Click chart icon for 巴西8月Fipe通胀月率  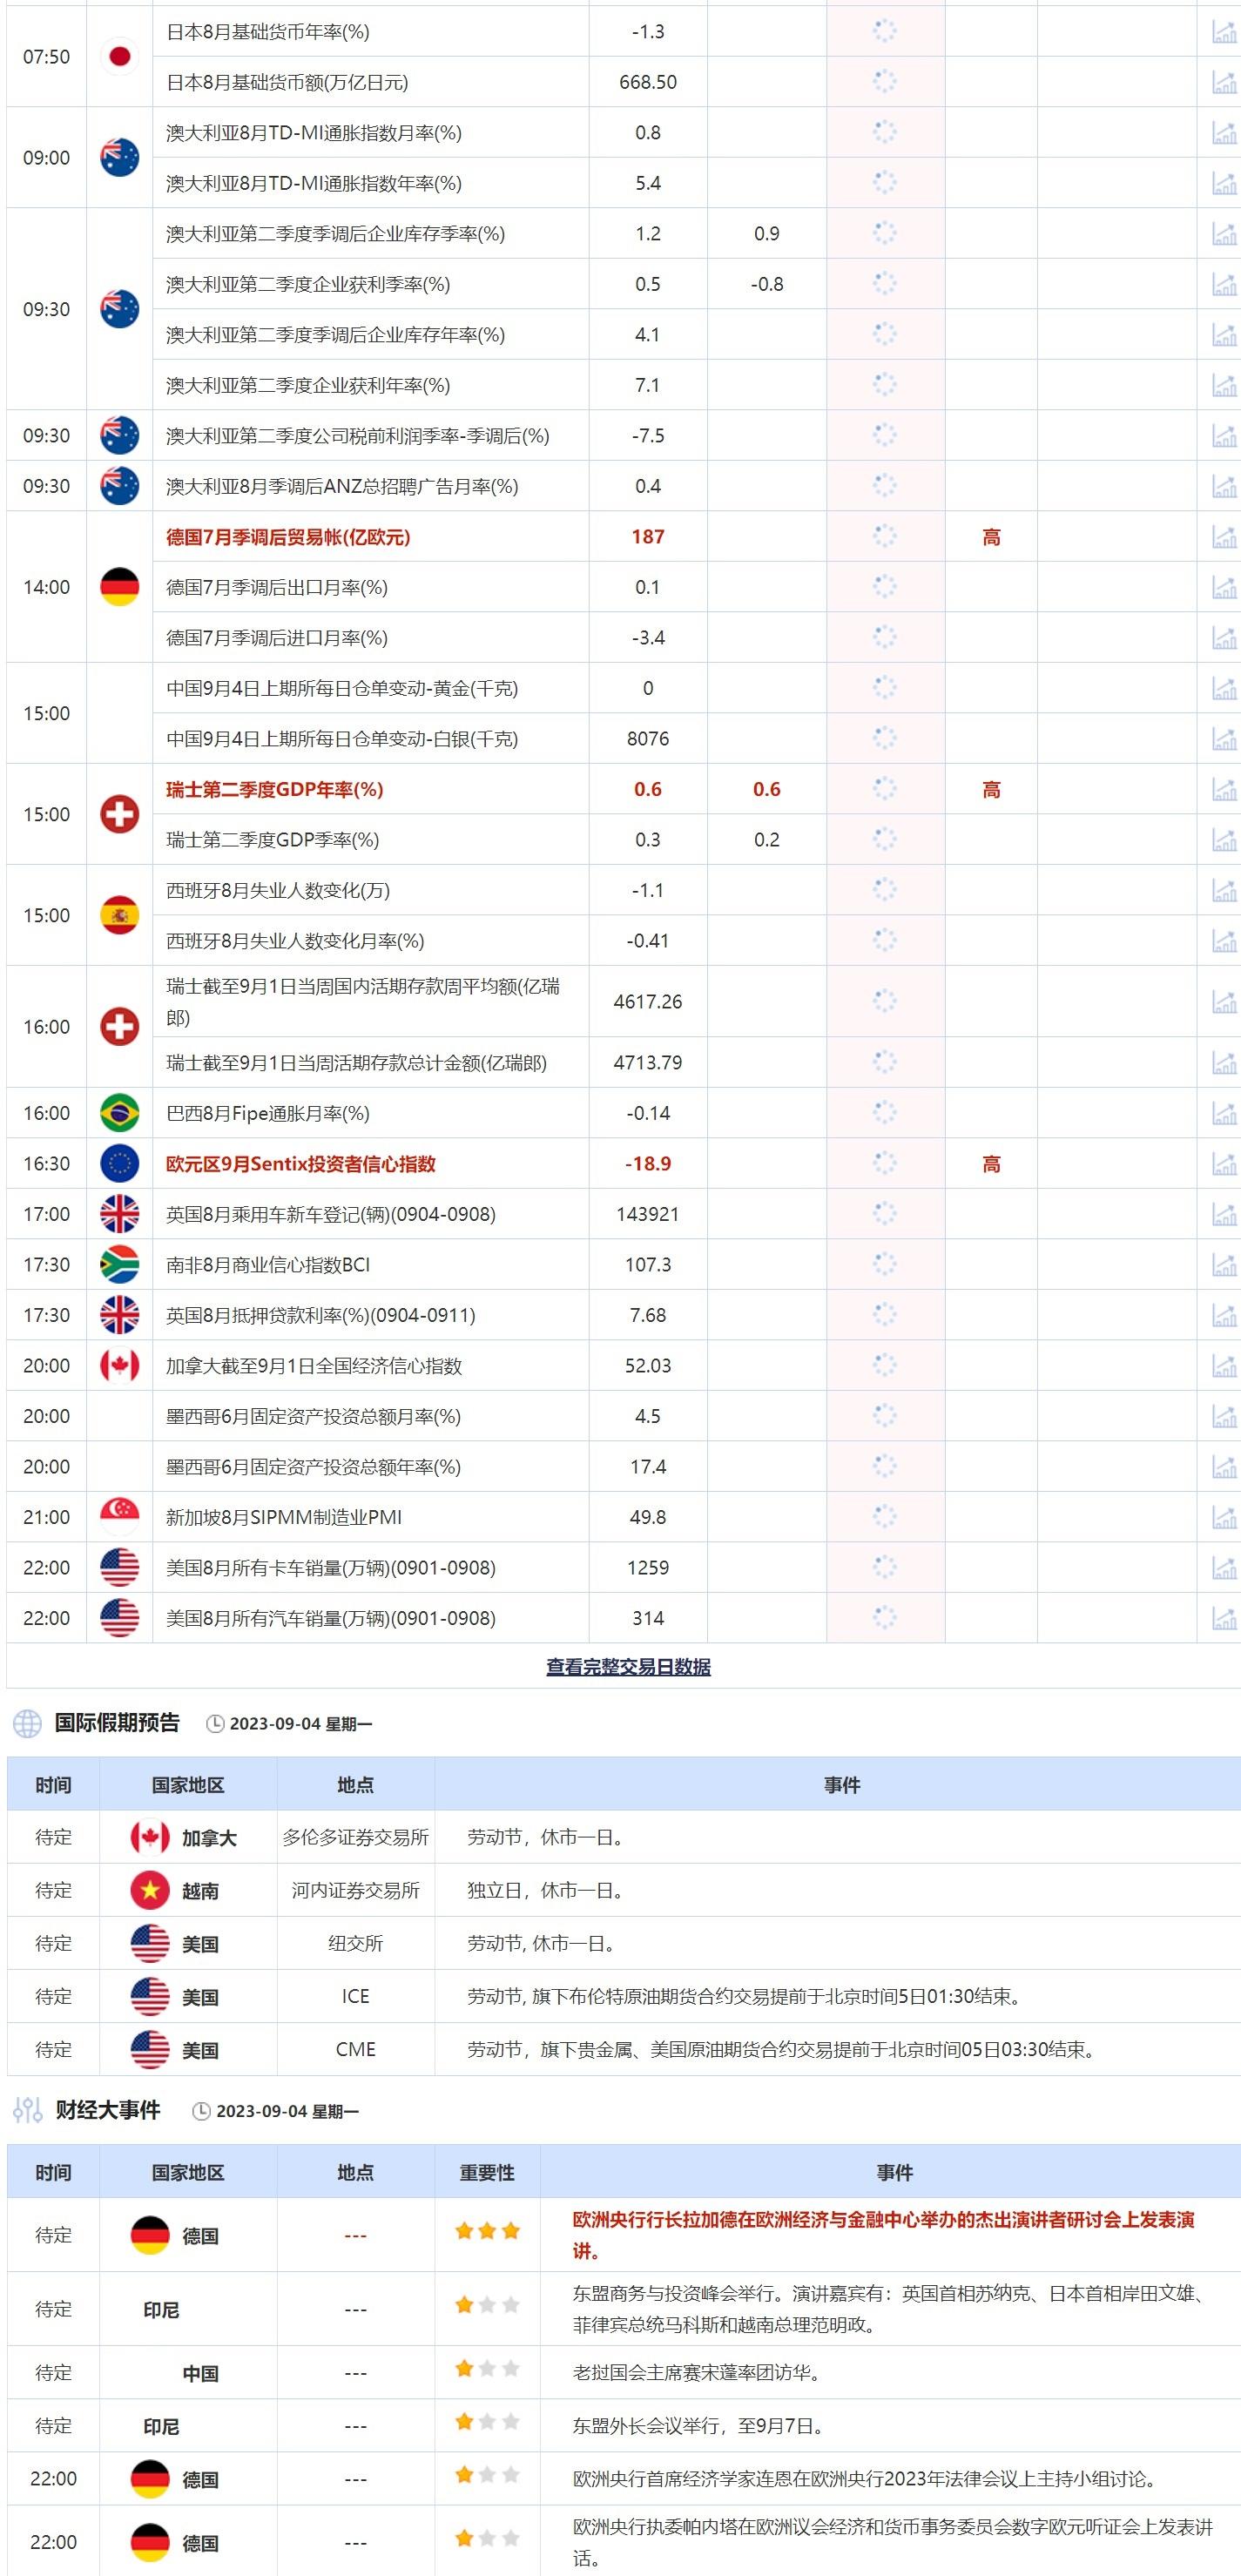pos(1223,1113)
